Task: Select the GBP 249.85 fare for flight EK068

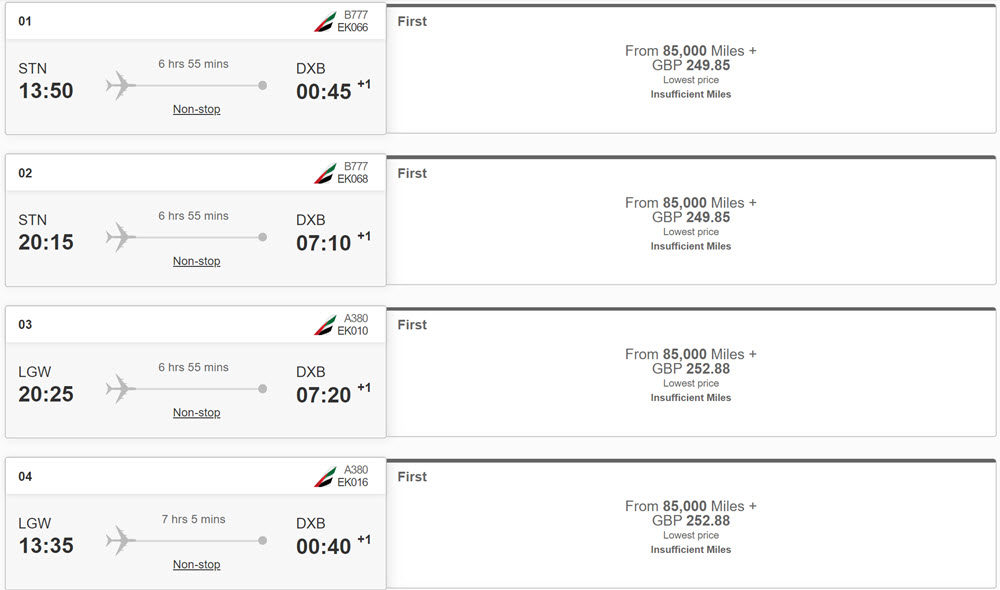Action: [691, 221]
